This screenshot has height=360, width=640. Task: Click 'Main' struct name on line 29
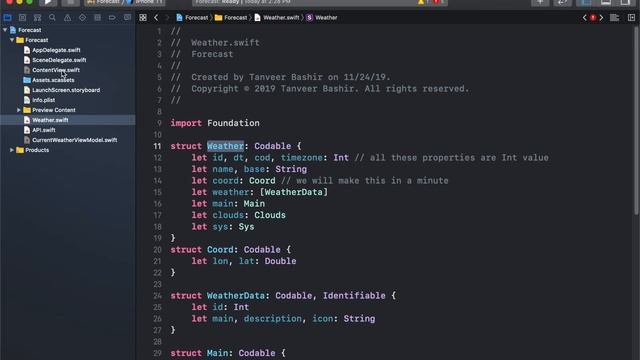click(x=217, y=353)
